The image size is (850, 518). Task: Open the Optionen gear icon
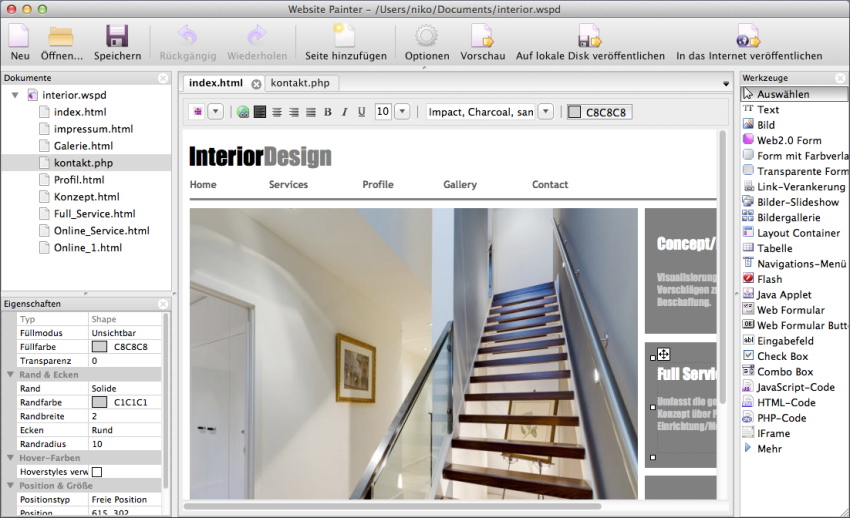[427, 37]
